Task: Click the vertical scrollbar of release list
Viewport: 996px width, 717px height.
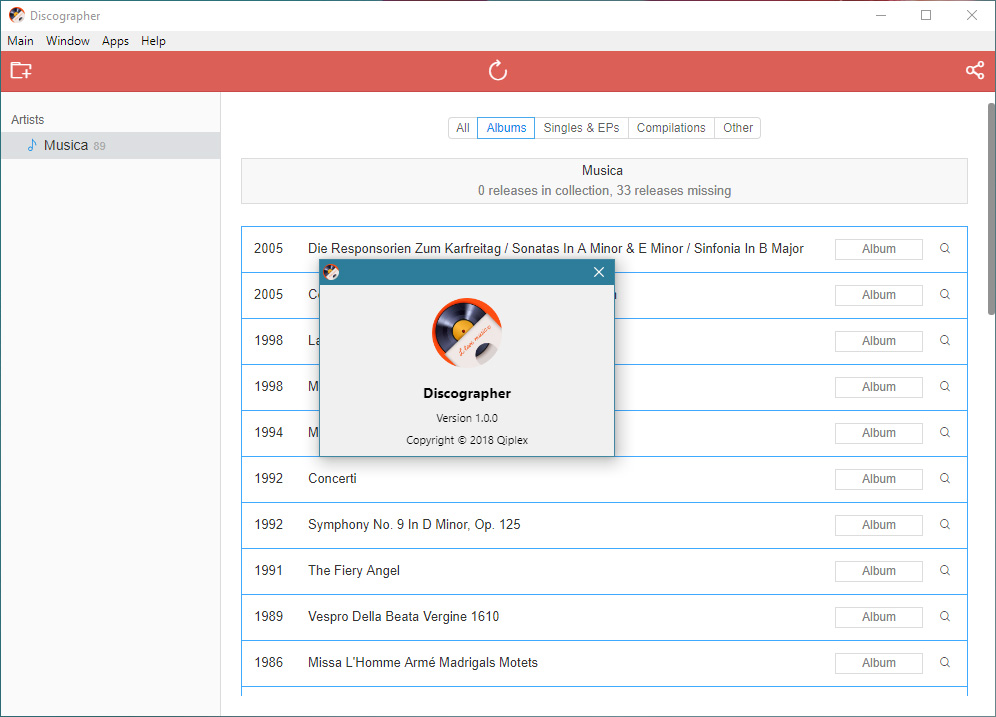Action: coord(990,210)
